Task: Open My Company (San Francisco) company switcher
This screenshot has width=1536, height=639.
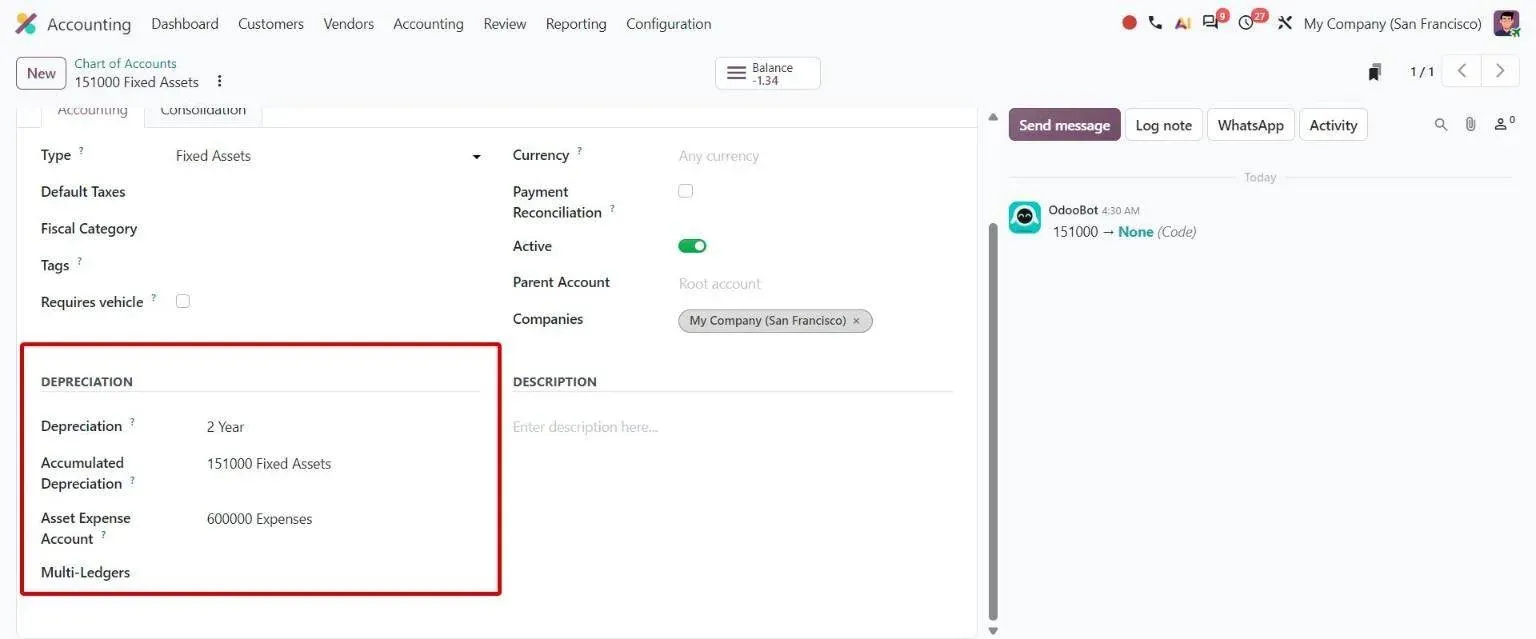Action: 1392,23
